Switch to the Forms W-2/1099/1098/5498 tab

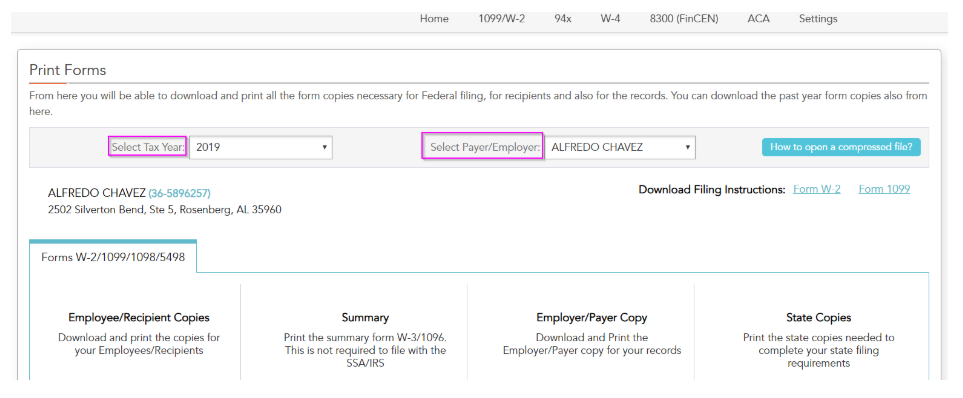click(113, 257)
